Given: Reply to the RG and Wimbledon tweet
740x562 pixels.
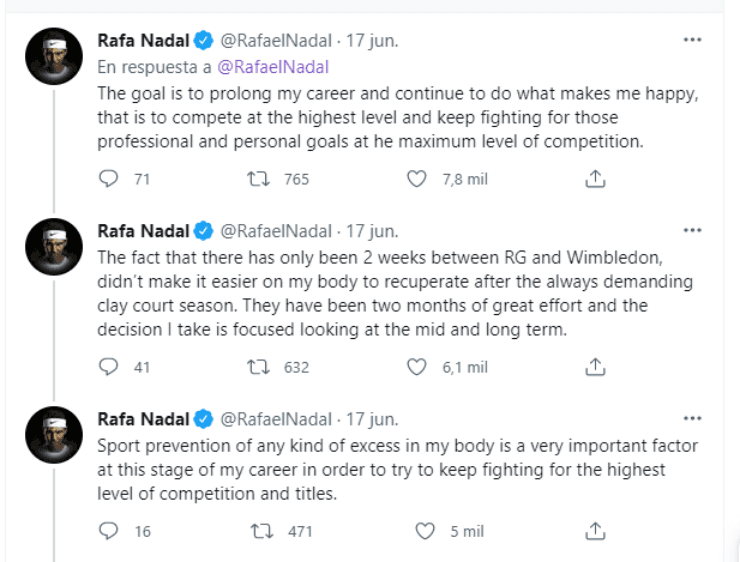Looking at the screenshot, I should pyautogui.click(x=110, y=367).
